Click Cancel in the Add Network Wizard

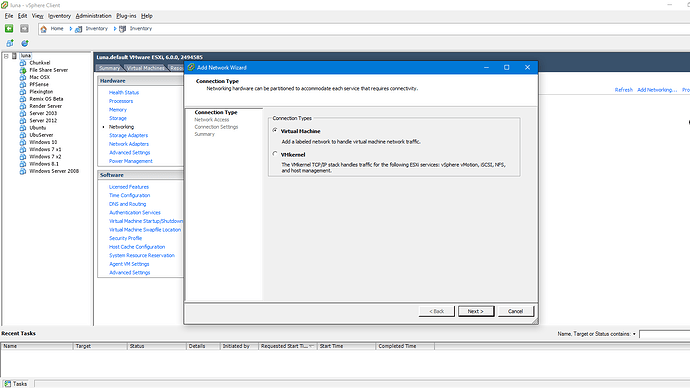click(516, 311)
